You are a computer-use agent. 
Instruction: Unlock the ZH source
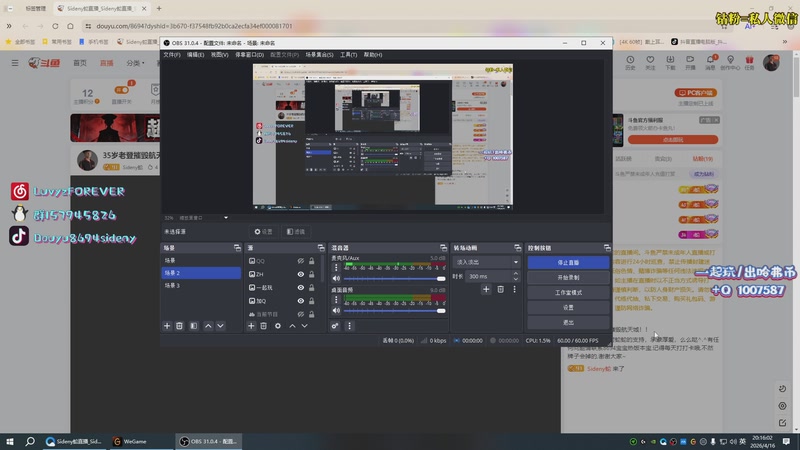point(312,274)
